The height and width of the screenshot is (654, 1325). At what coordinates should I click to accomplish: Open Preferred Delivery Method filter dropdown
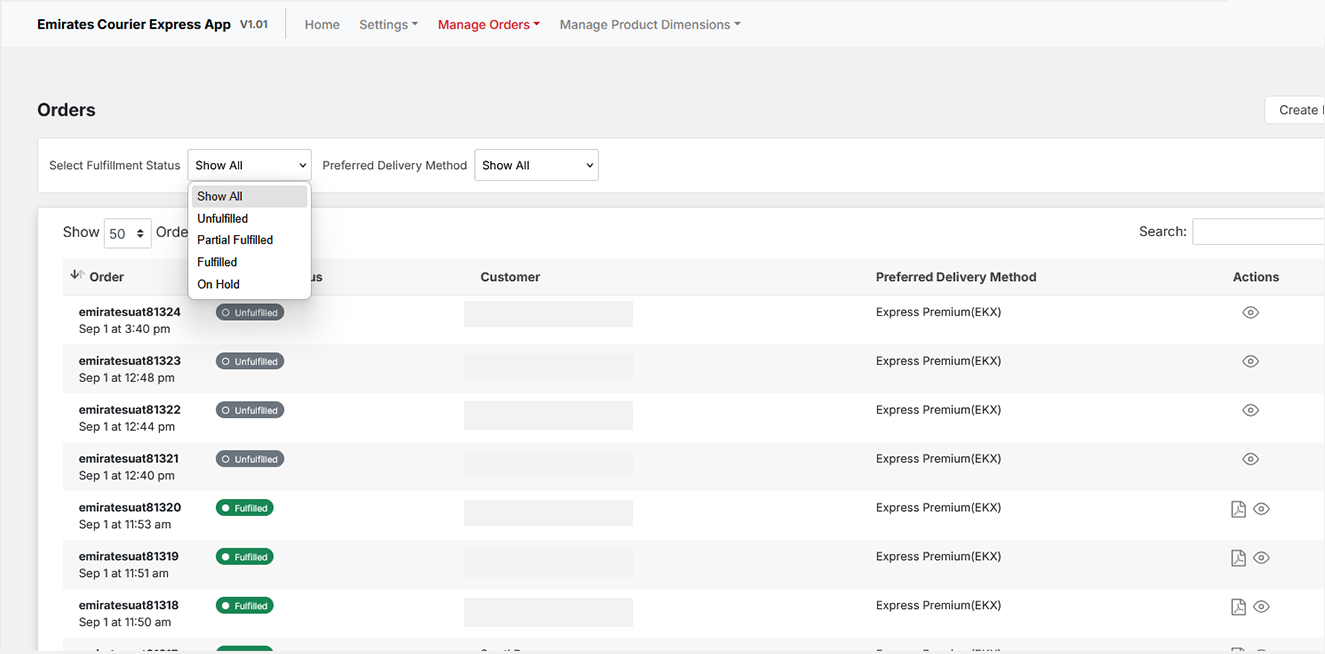(536, 165)
